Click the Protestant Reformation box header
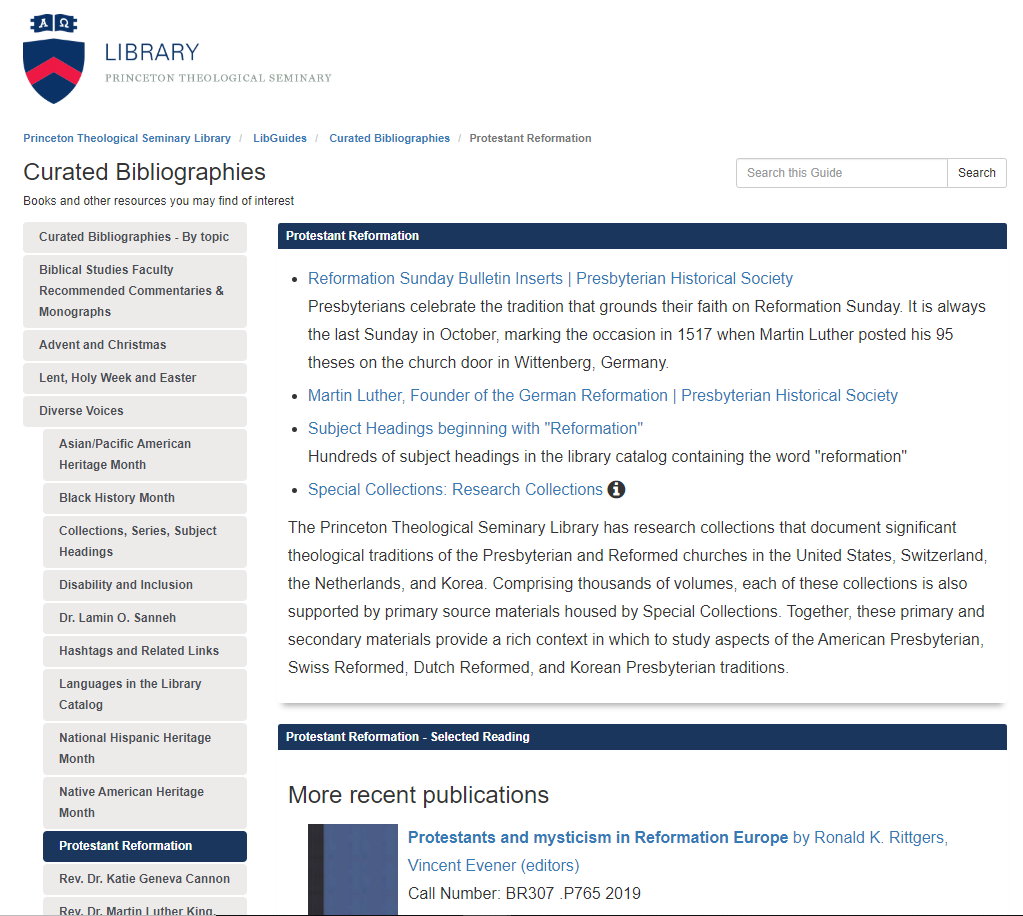Screen dimensions: 1023x916 (642, 236)
